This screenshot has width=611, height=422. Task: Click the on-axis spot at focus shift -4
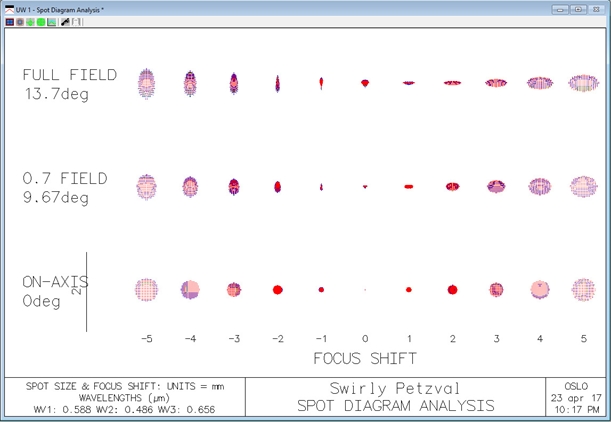190,290
